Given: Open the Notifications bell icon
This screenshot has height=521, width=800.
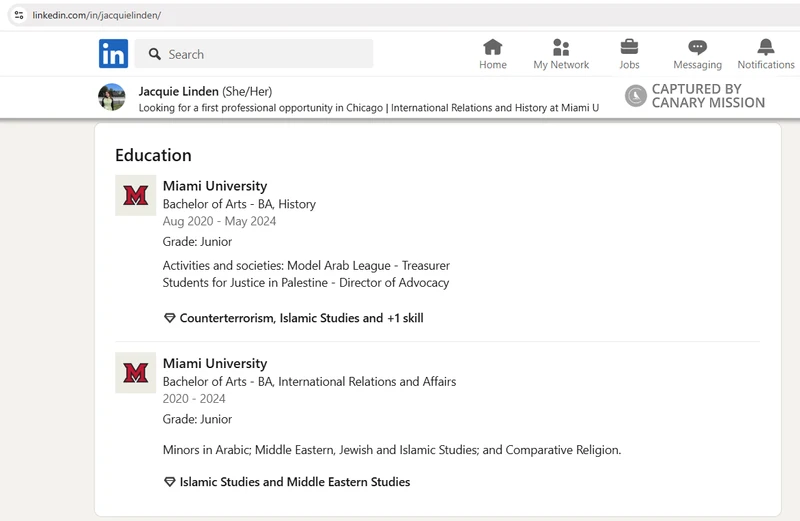Looking at the screenshot, I should [766, 47].
